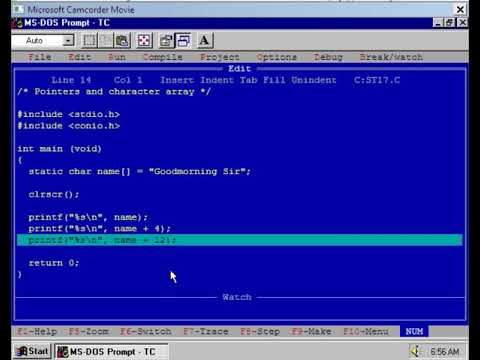Image resolution: width=480 pixels, height=360 pixels.
Task: Click the 'clrscr();' line
Action: click(x=54, y=194)
